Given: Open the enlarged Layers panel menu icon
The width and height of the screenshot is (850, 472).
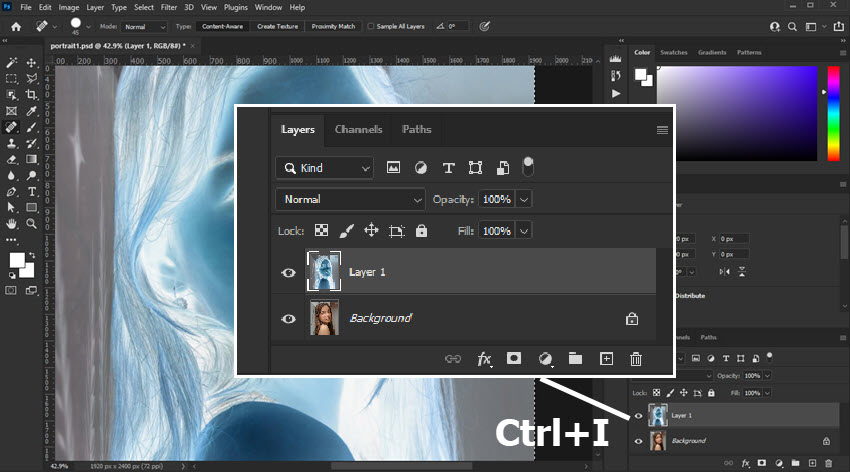Looking at the screenshot, I should (x=662, y=130).
